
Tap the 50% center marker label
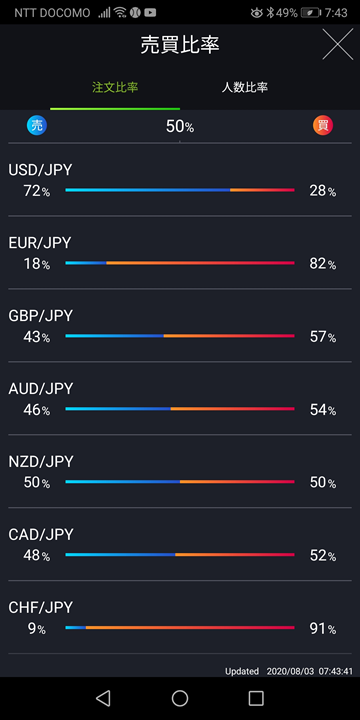180,127
